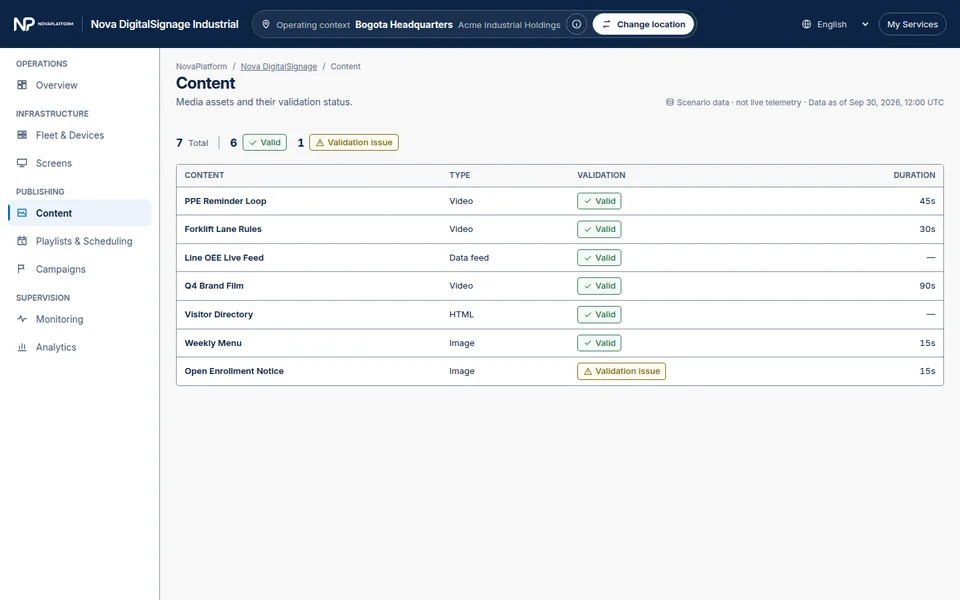This screenshot has height=600, width=960.
Task: Click the Valid badge for Forklift Lane Rules
Action: click(599, 229)
